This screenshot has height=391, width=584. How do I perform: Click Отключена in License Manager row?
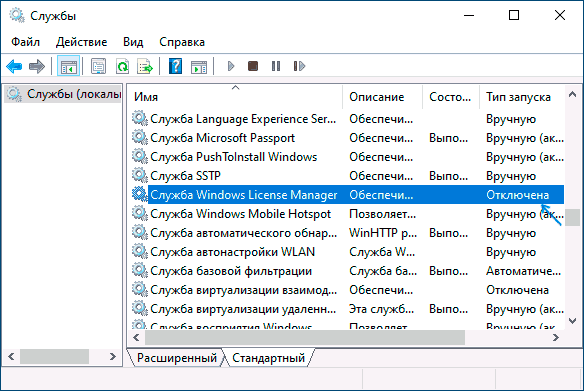coord(517,195)
